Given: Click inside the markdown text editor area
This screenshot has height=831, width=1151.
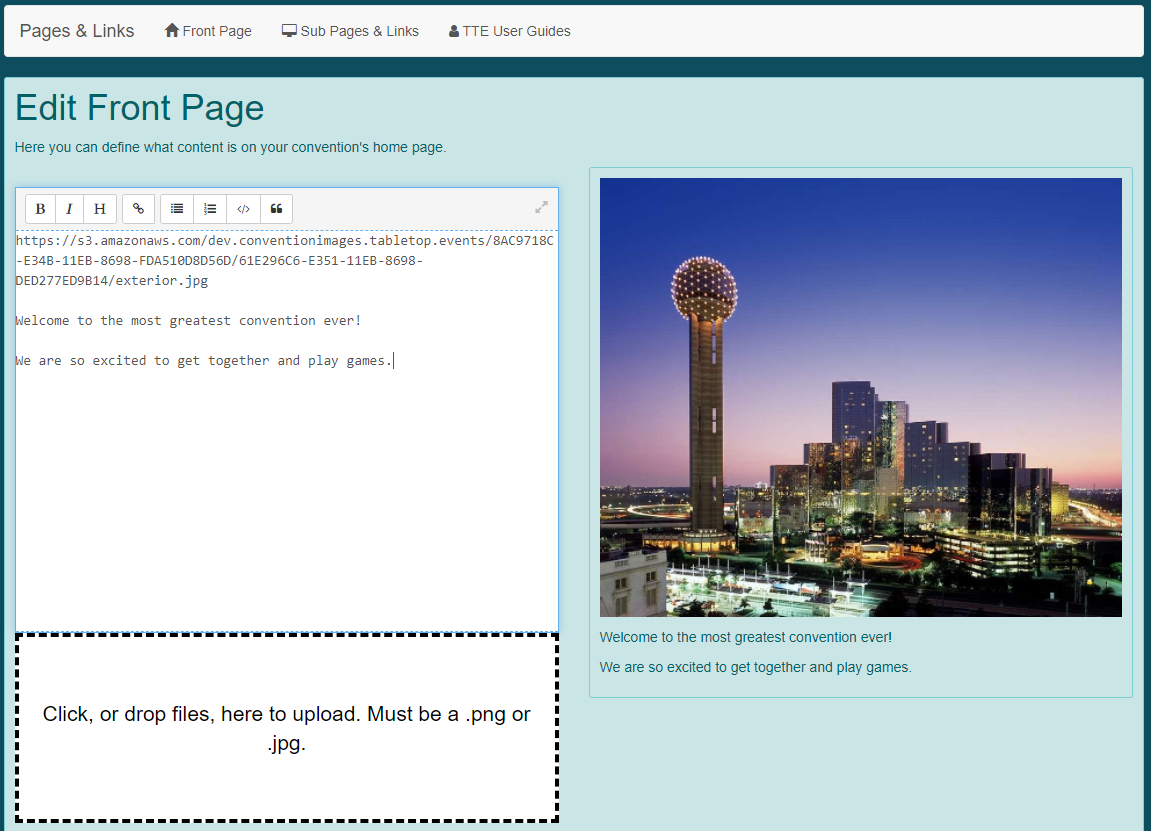Looking at the screenshot, I should 287,431.
